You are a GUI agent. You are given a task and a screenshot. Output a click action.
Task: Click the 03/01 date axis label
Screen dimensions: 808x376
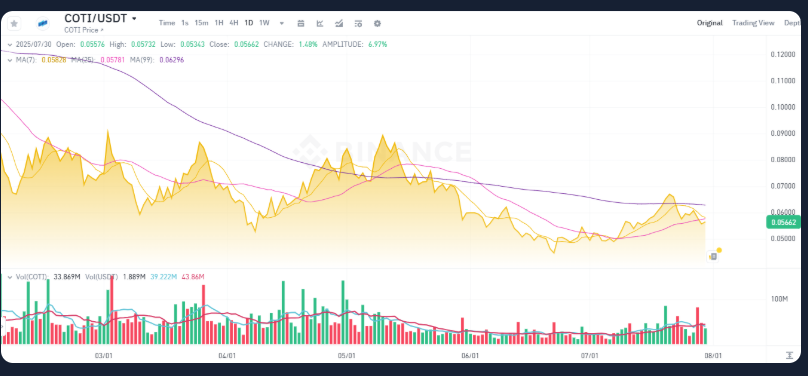tap(104, 356)
